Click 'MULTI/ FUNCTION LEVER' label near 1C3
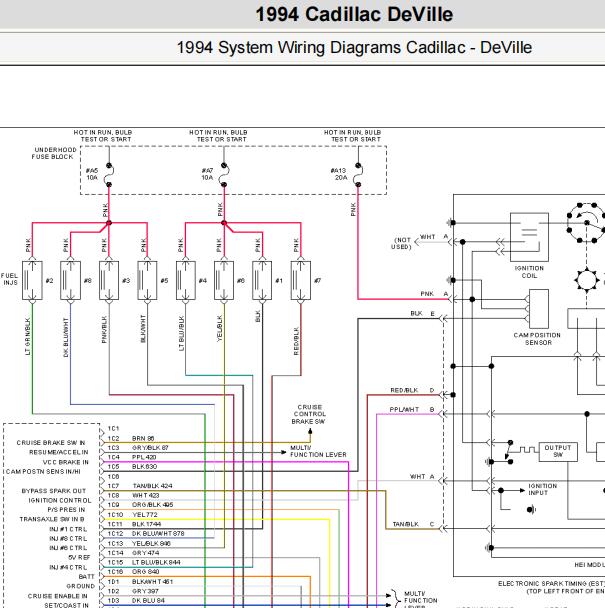This screenshot has width=605, height=608. [318, 451]
